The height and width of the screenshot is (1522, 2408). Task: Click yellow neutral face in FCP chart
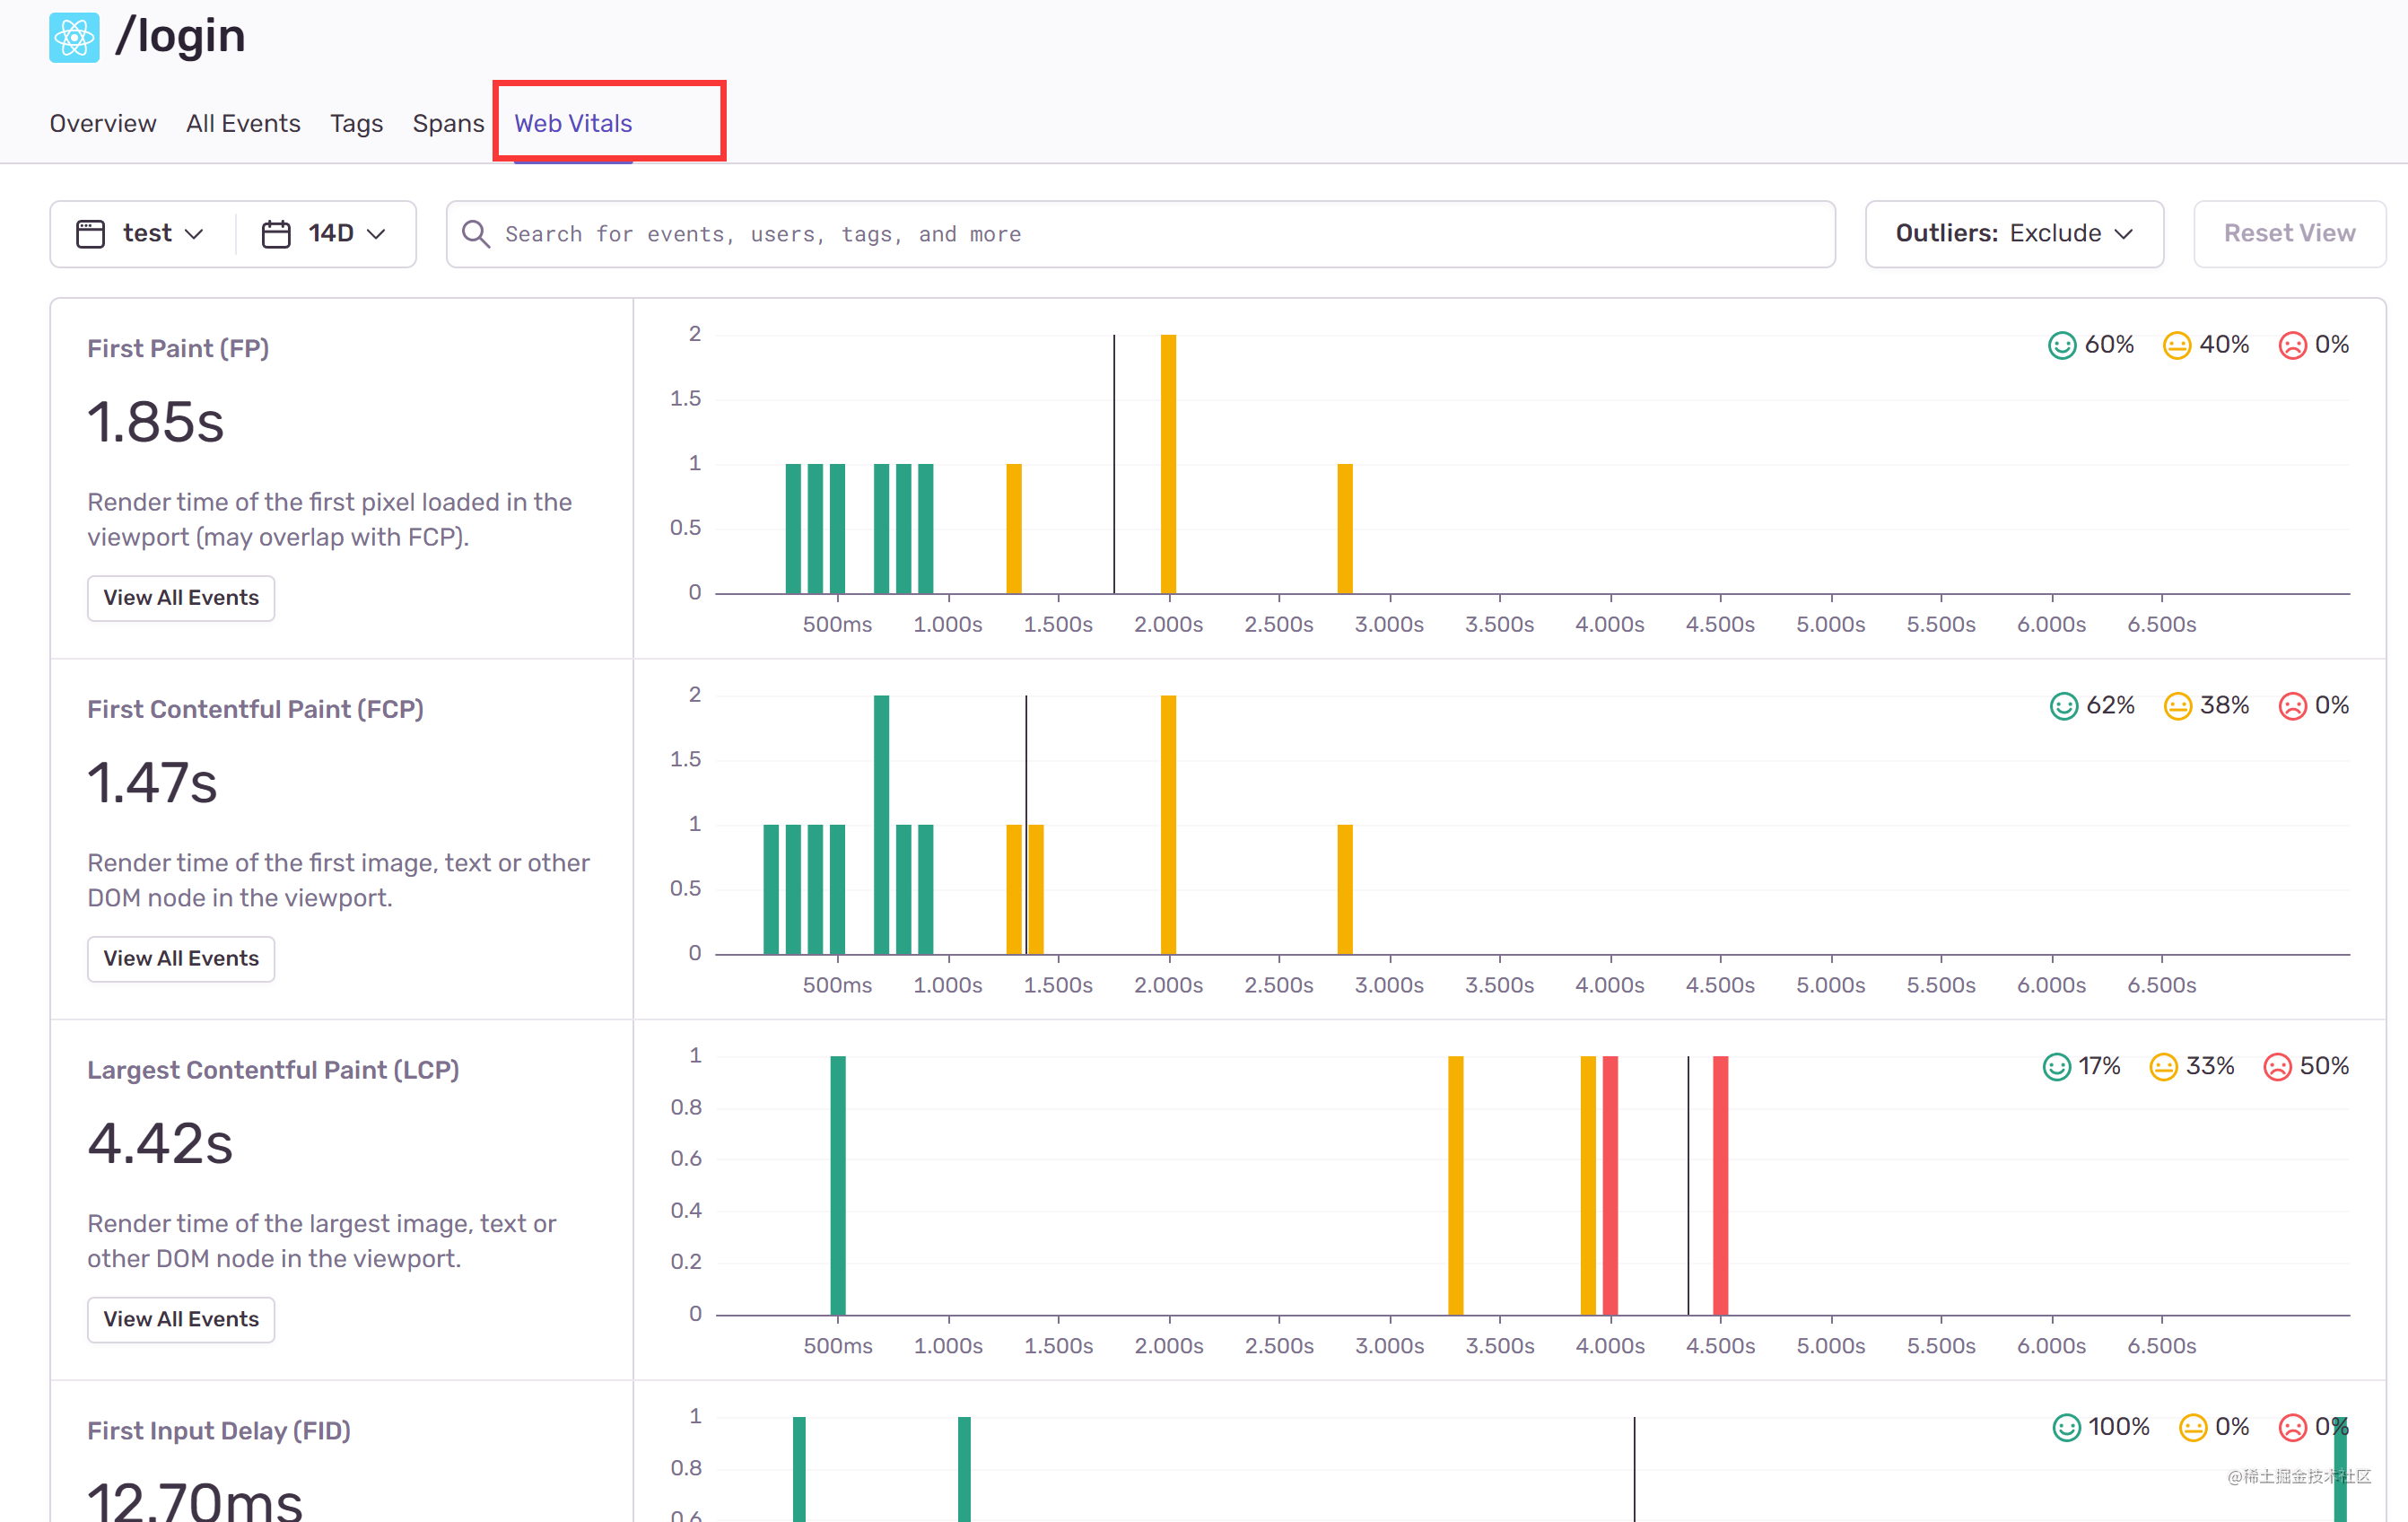coord(2177,707)
